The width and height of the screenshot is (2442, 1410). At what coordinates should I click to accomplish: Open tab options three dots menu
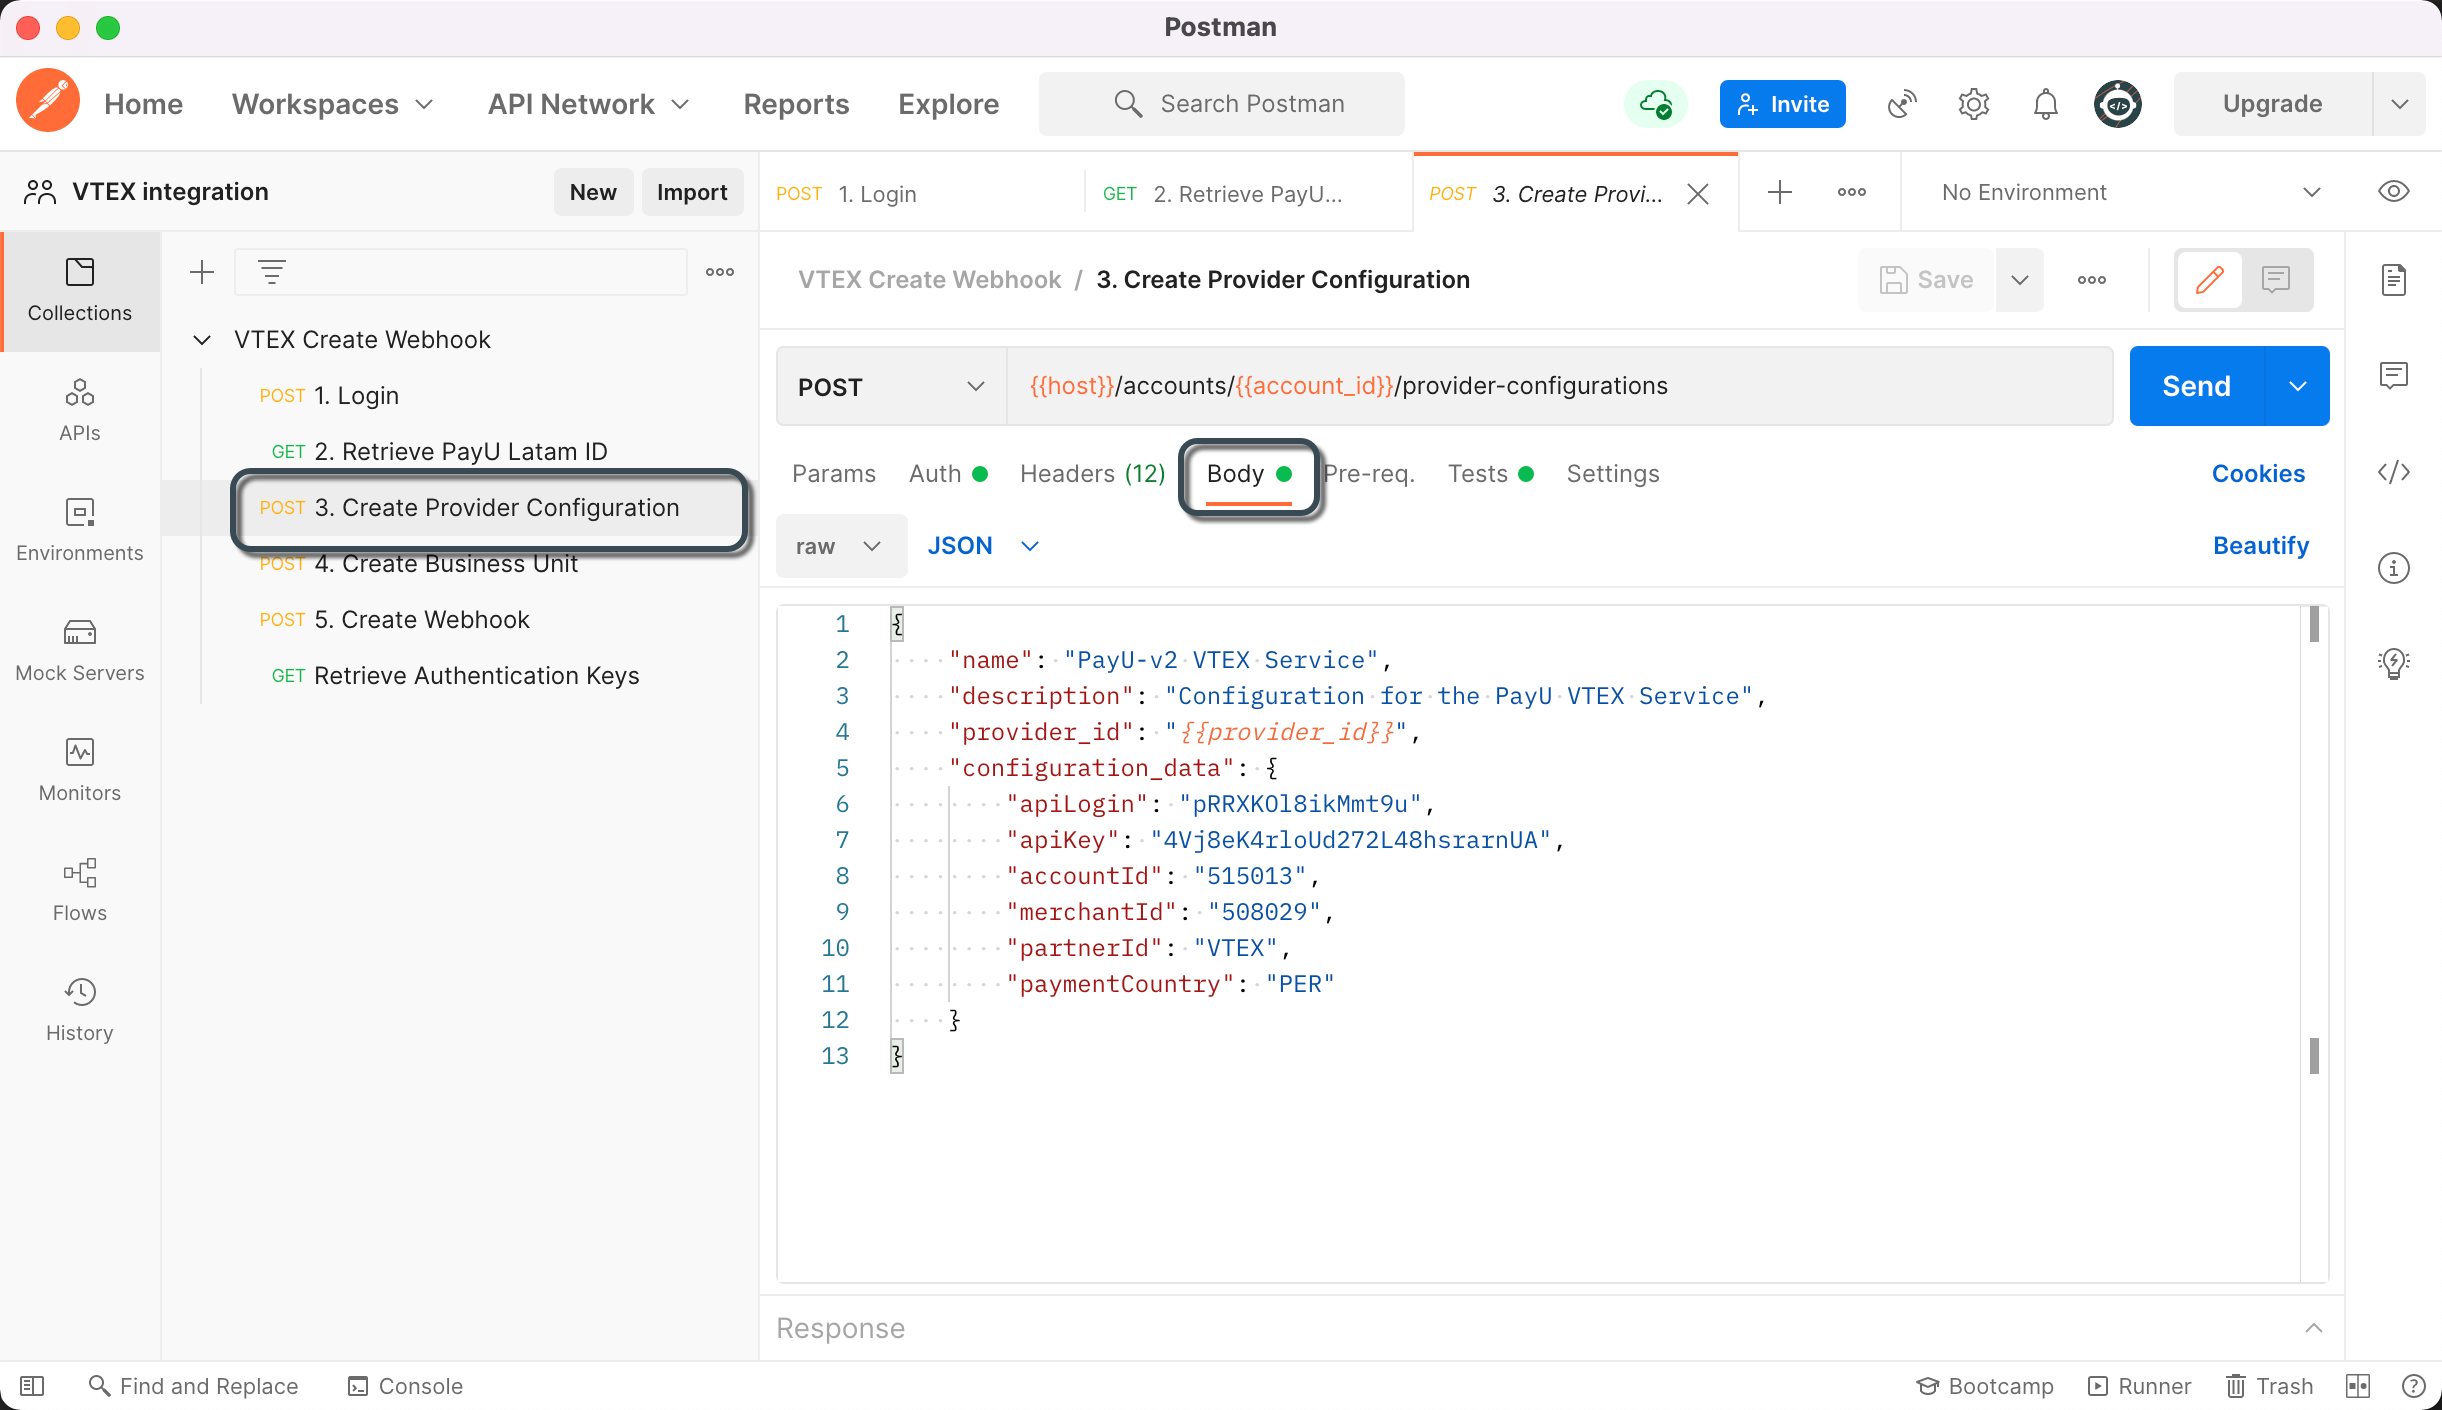click(x=1852, y=192)
